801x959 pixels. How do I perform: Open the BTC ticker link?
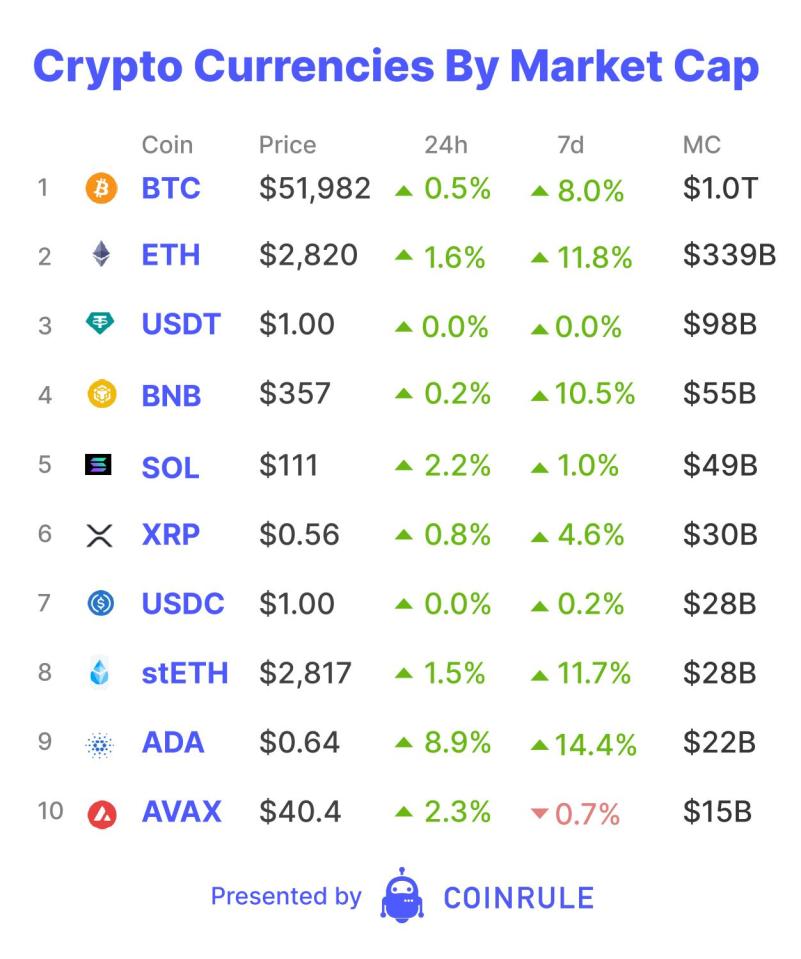point(171,188)
